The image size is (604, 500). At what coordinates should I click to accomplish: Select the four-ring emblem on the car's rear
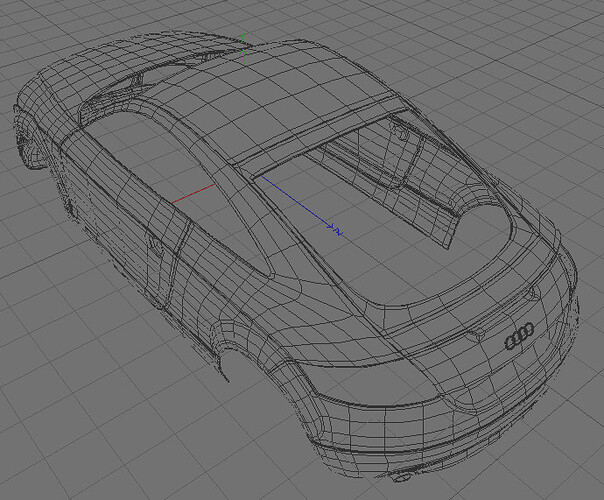pos(520,336)
